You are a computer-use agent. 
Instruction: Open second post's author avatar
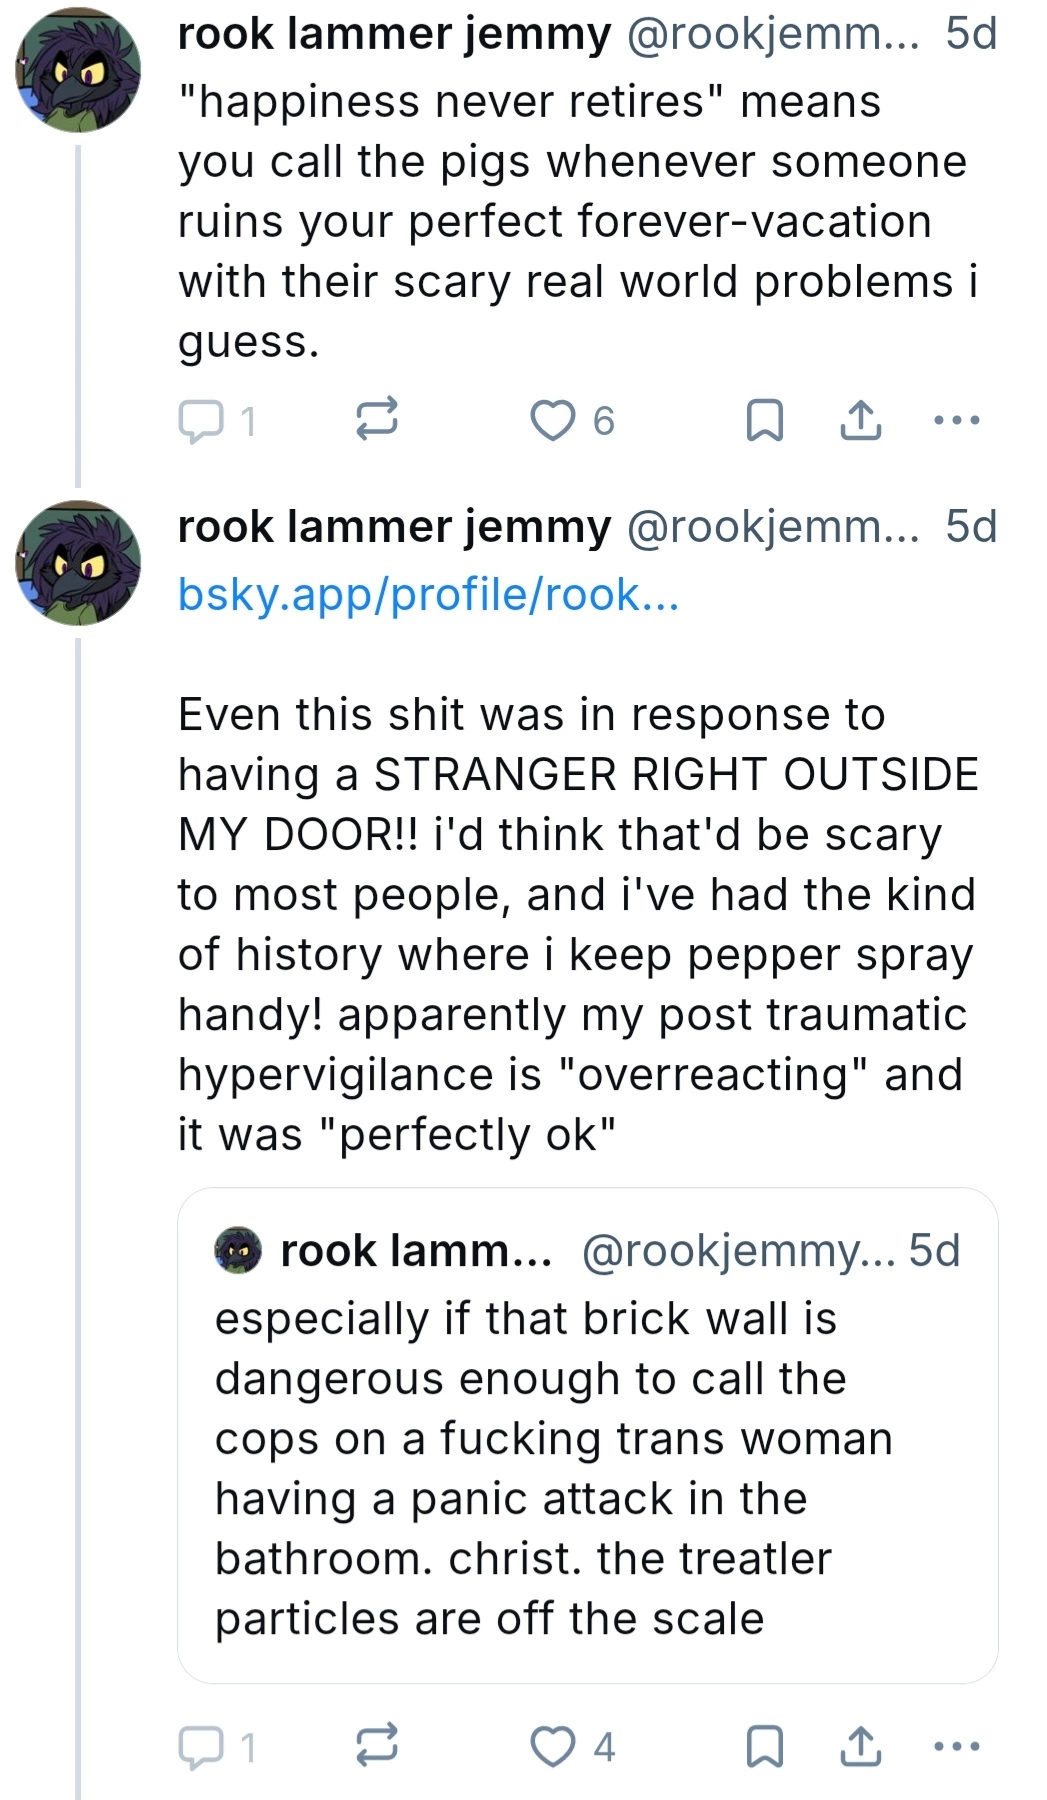(78, 563)
